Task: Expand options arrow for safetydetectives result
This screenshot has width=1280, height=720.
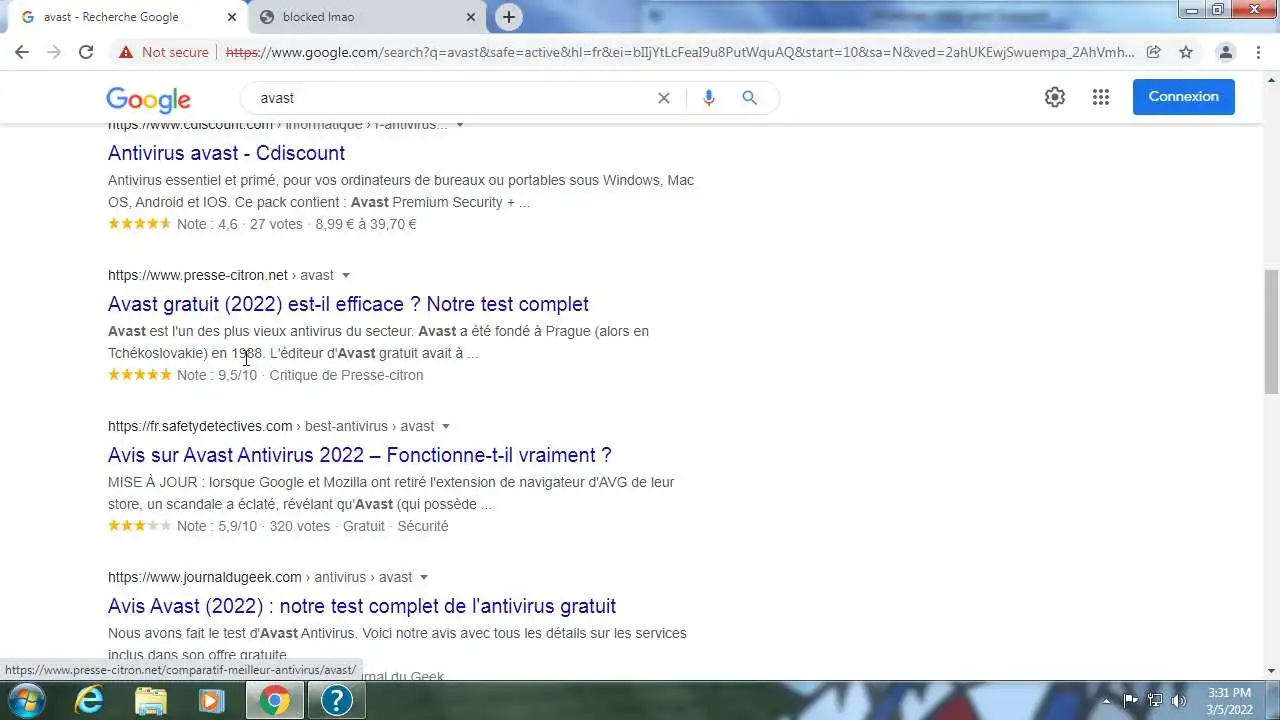Action: point(446,426)
